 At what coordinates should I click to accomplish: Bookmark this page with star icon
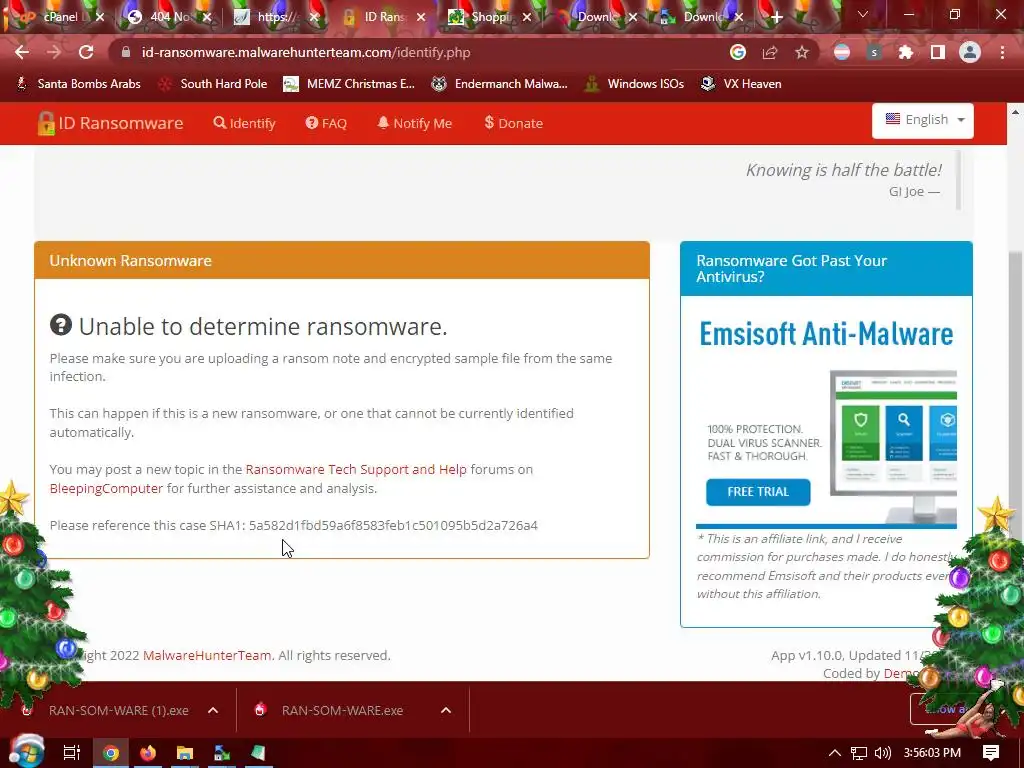point(802,52)
